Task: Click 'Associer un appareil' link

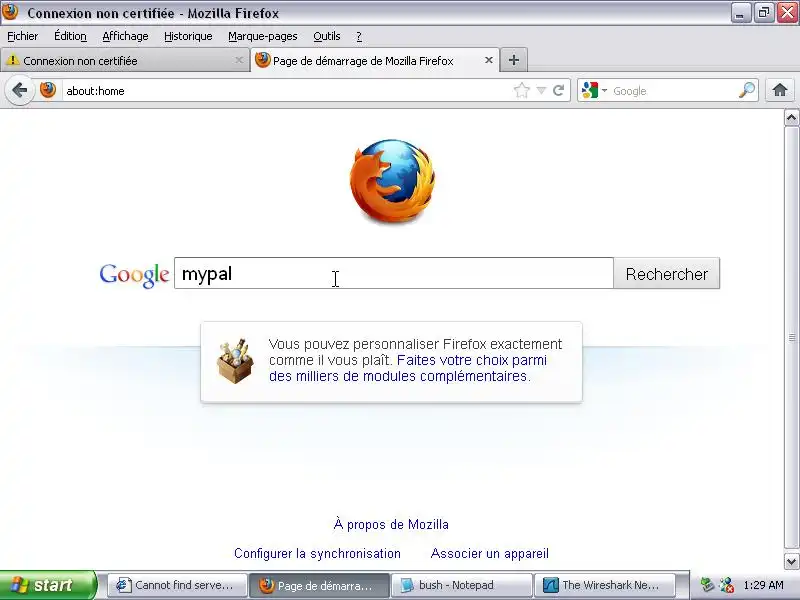Action: coord(489,554)
